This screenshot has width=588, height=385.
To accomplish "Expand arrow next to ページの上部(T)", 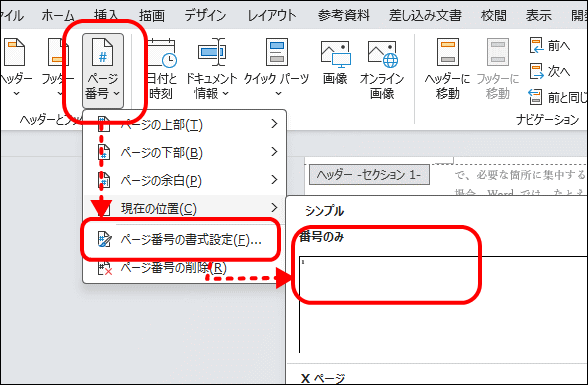I will point(274,124).
